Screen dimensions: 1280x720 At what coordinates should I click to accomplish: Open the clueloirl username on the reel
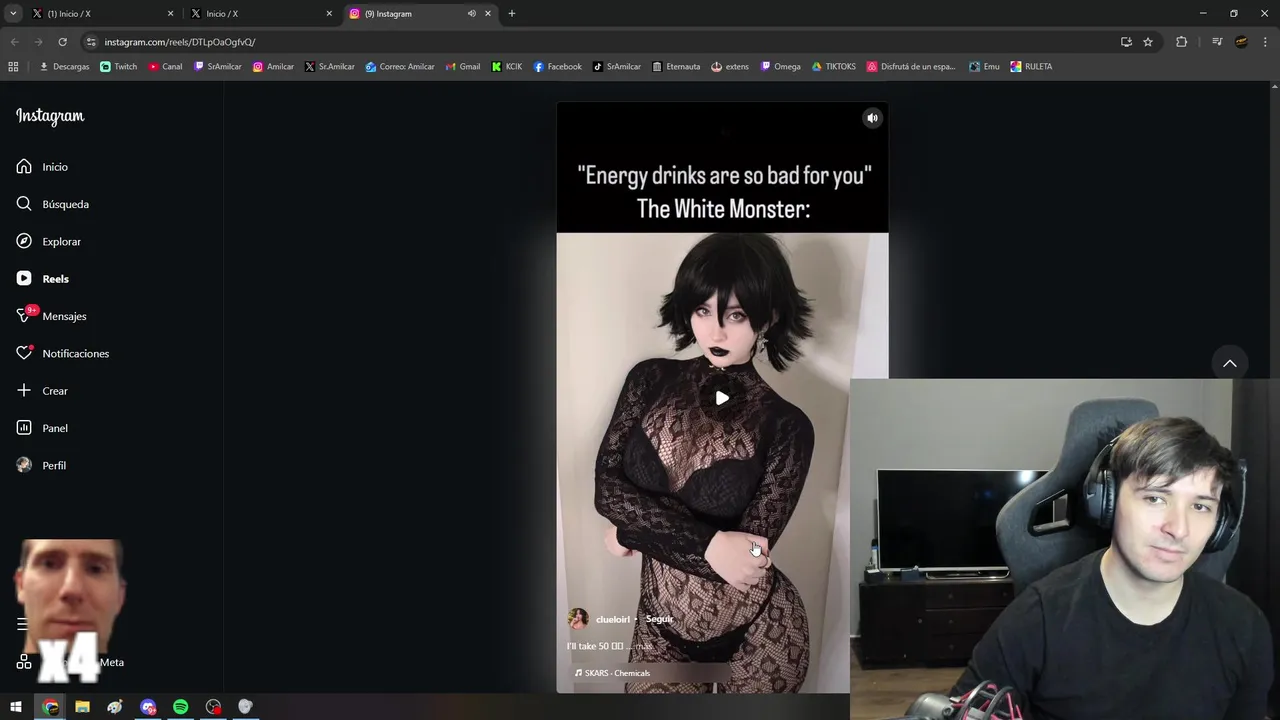(x=613, y=619)
